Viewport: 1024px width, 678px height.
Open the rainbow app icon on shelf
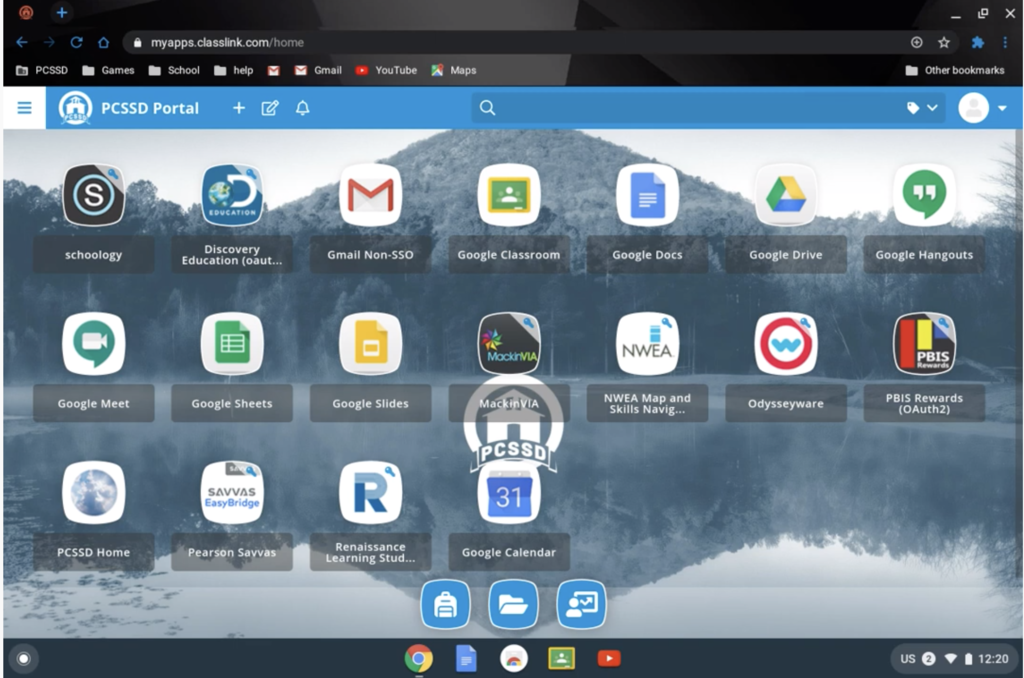(514, 658)
